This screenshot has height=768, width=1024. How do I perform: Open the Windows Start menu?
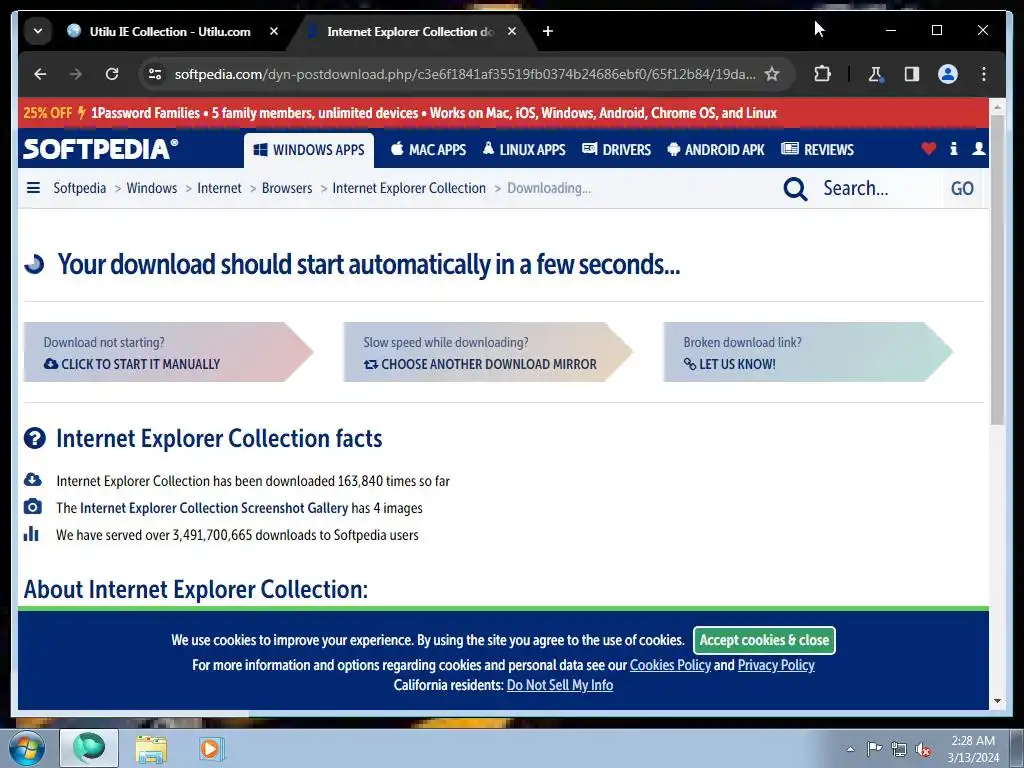pos(27,748)
